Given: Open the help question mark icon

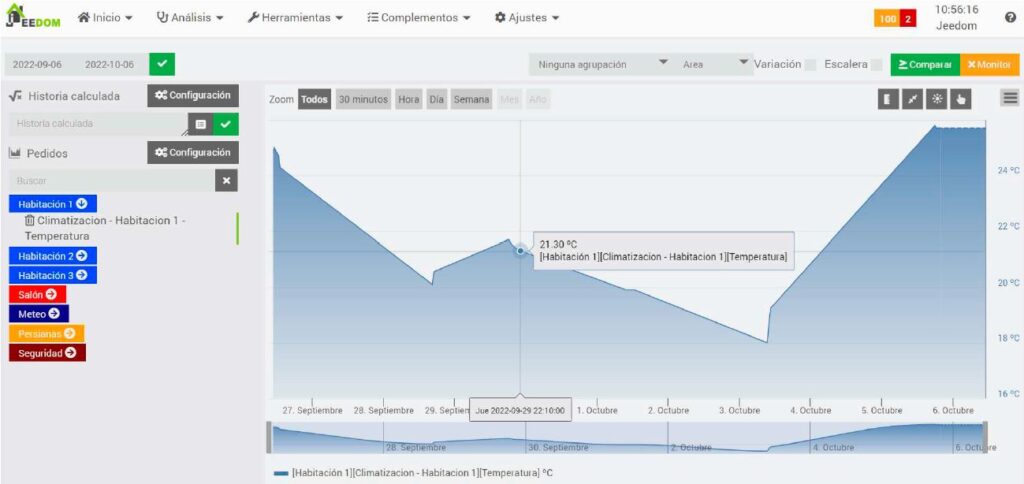Looking at the screenshot, I should [1010, 18].
